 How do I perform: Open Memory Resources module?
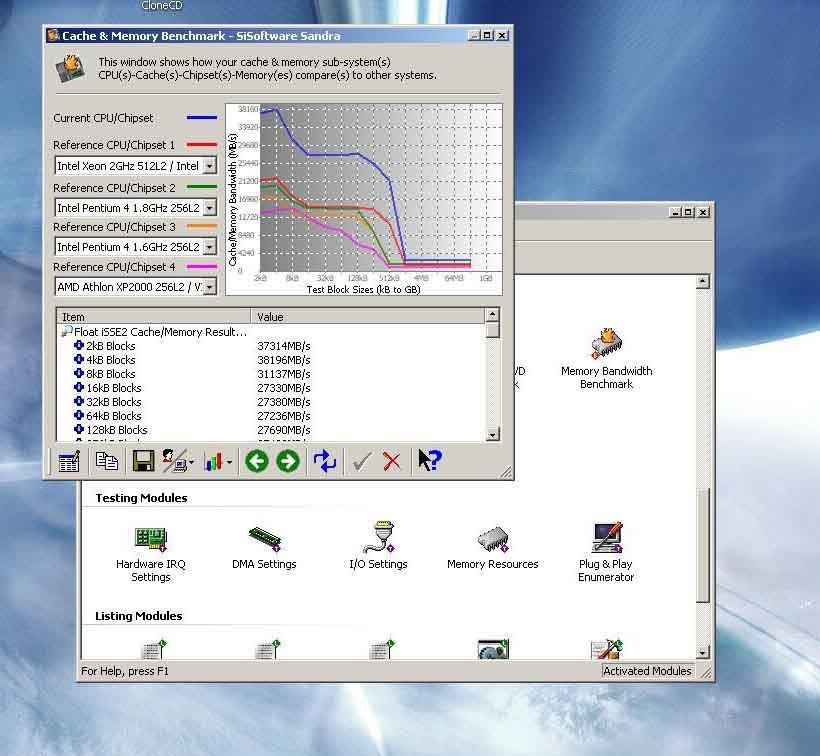pyautogui.click(x=493, y=547)
